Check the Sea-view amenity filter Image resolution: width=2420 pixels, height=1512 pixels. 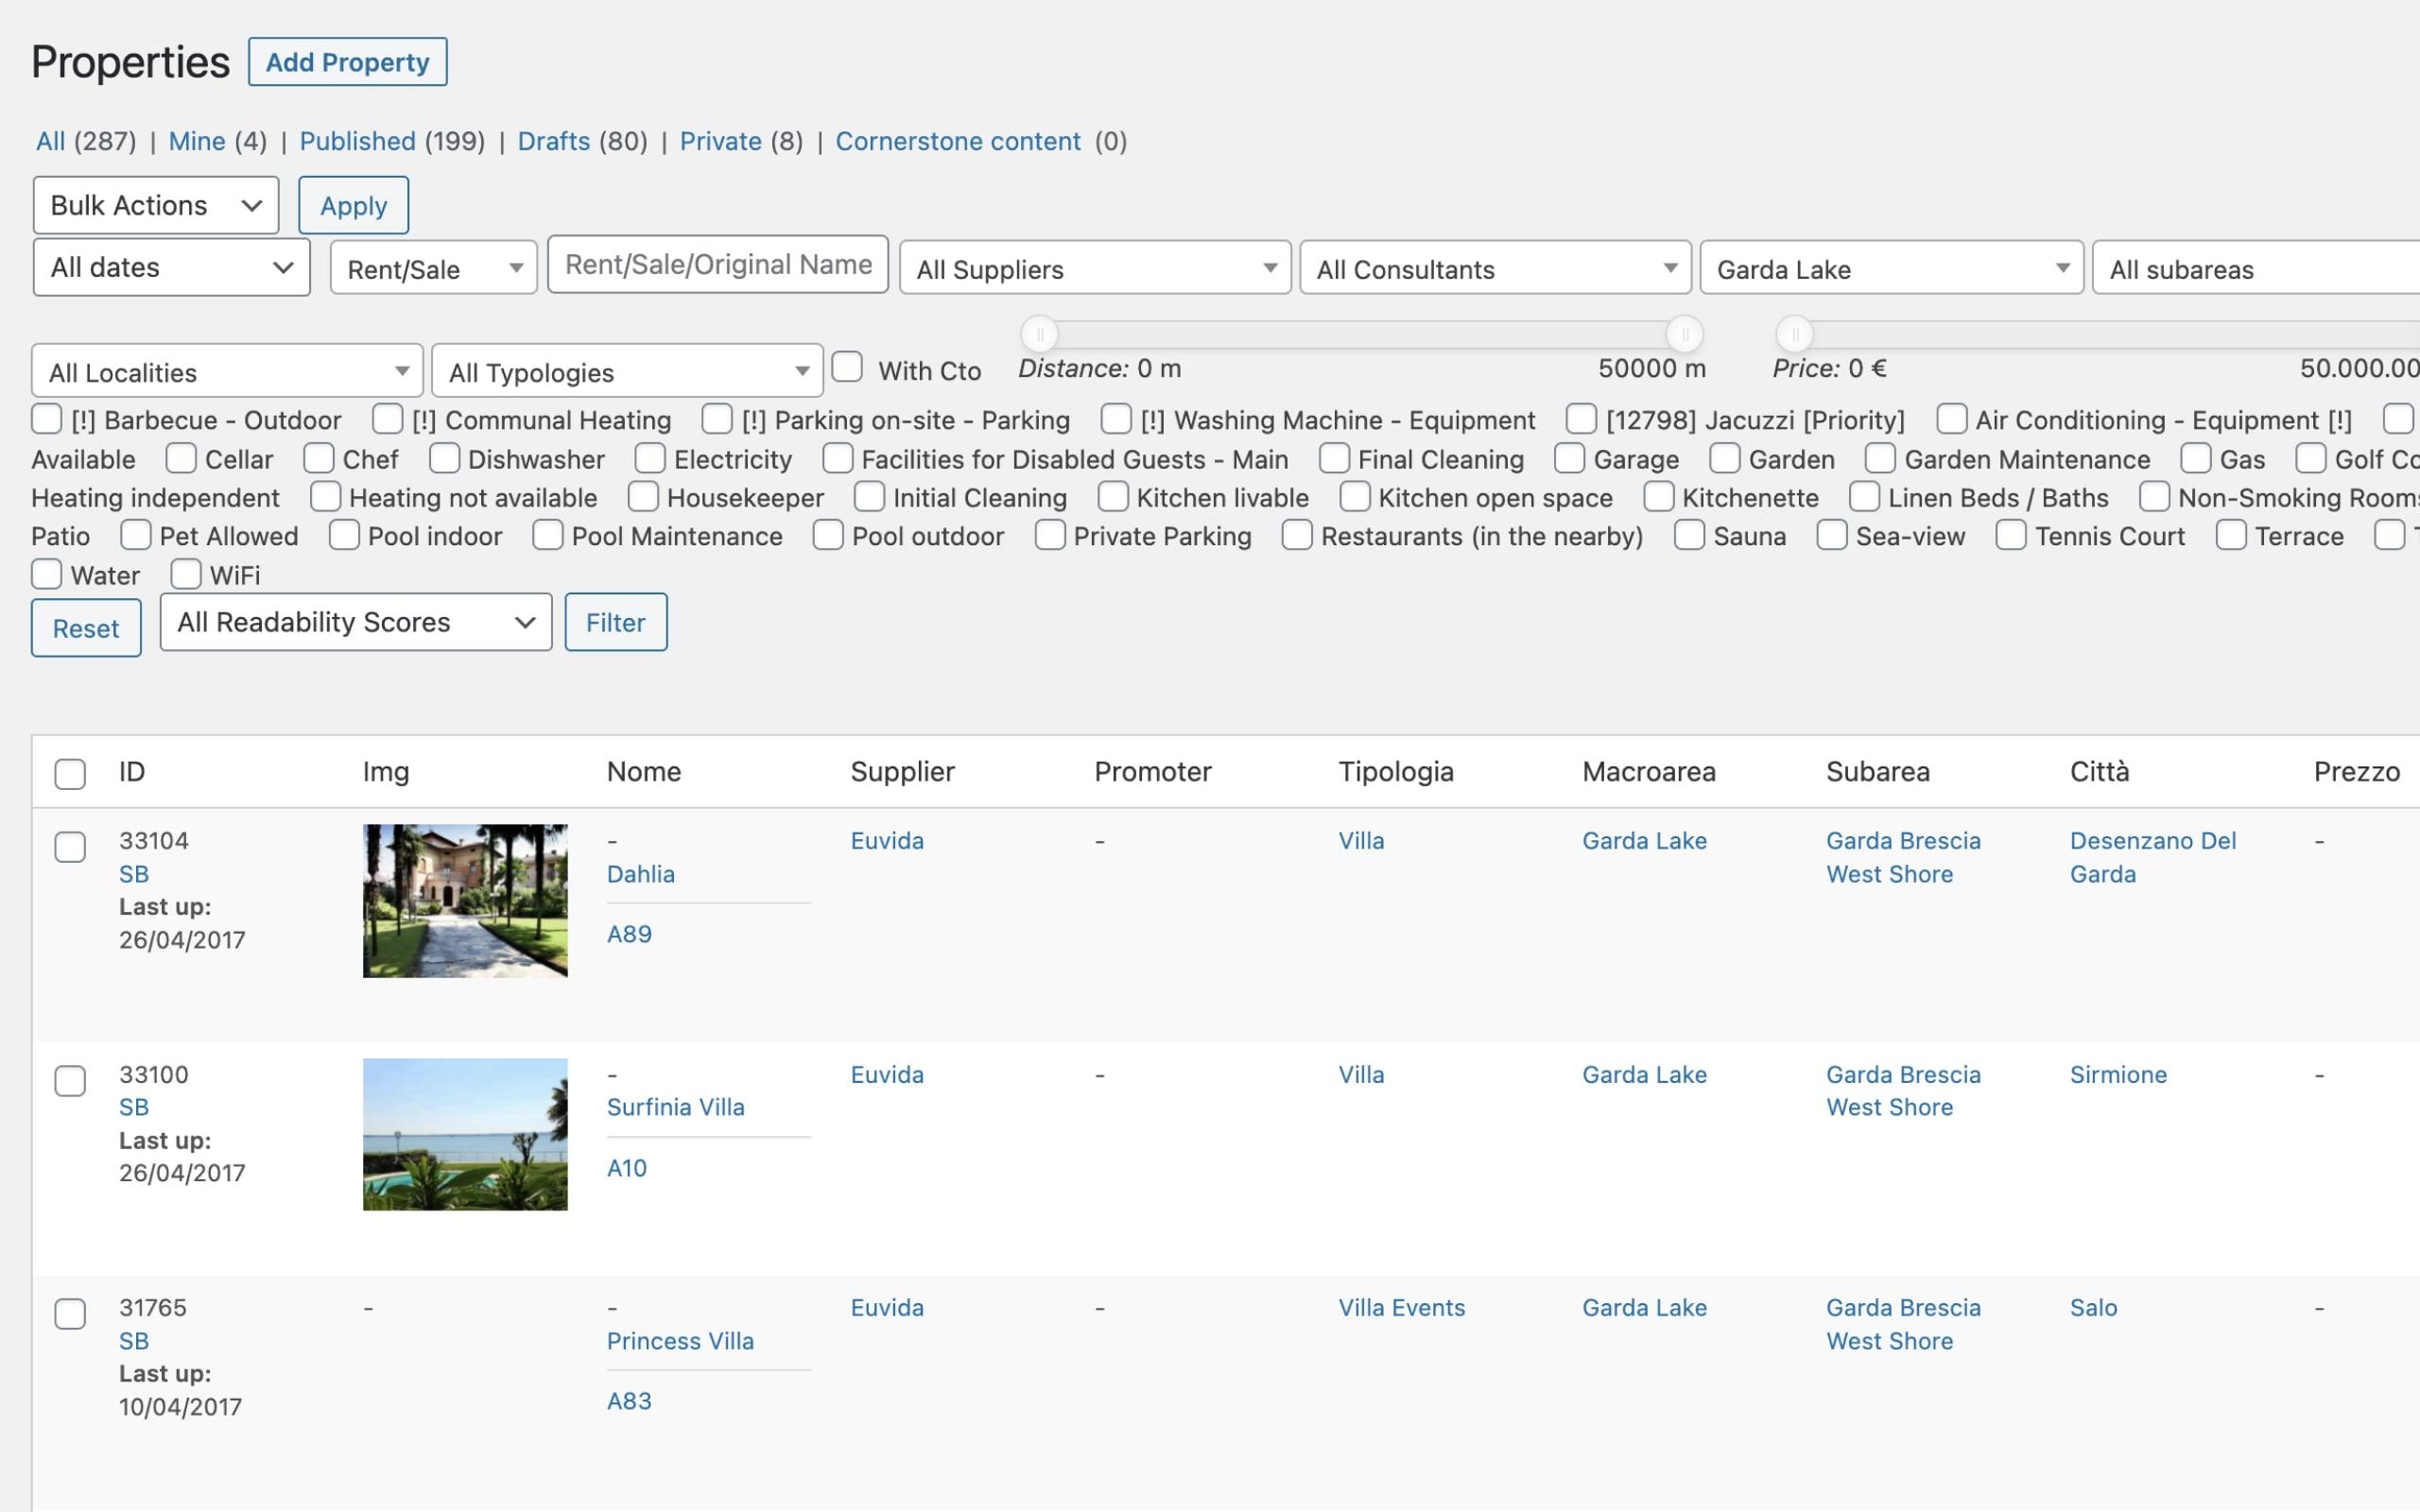click(x=1831, y=535)
